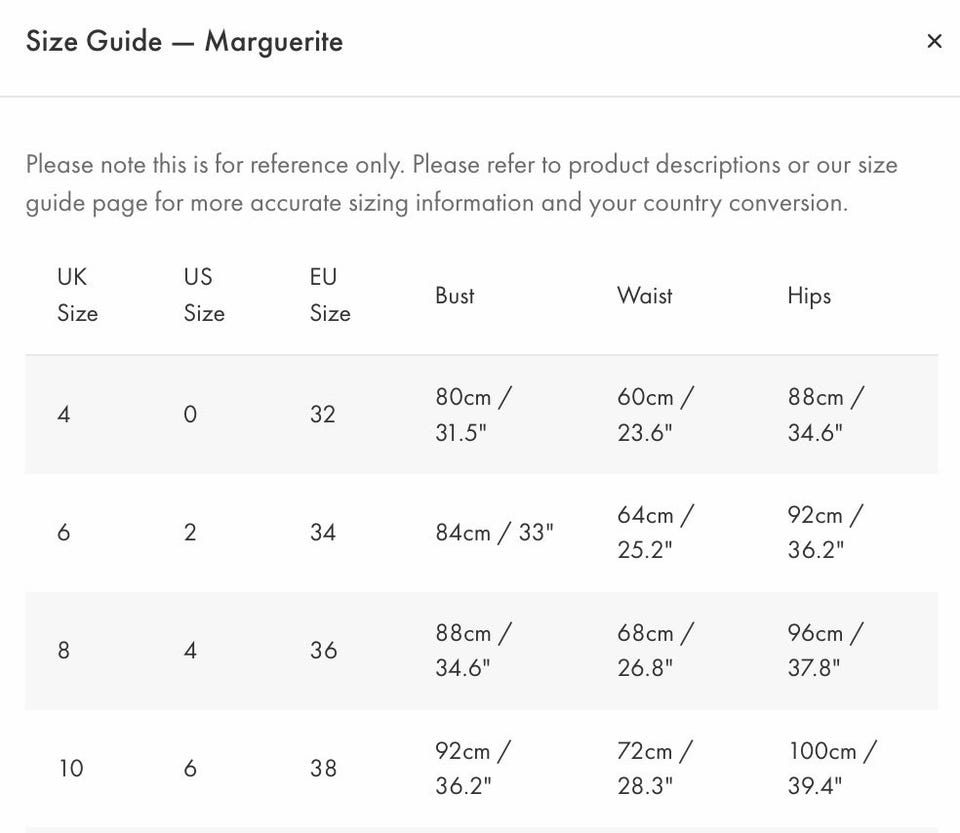This screenshot has width=960, height=833.
Task: Click the Size Guide — Marguerite title
Action: [184, 42]
